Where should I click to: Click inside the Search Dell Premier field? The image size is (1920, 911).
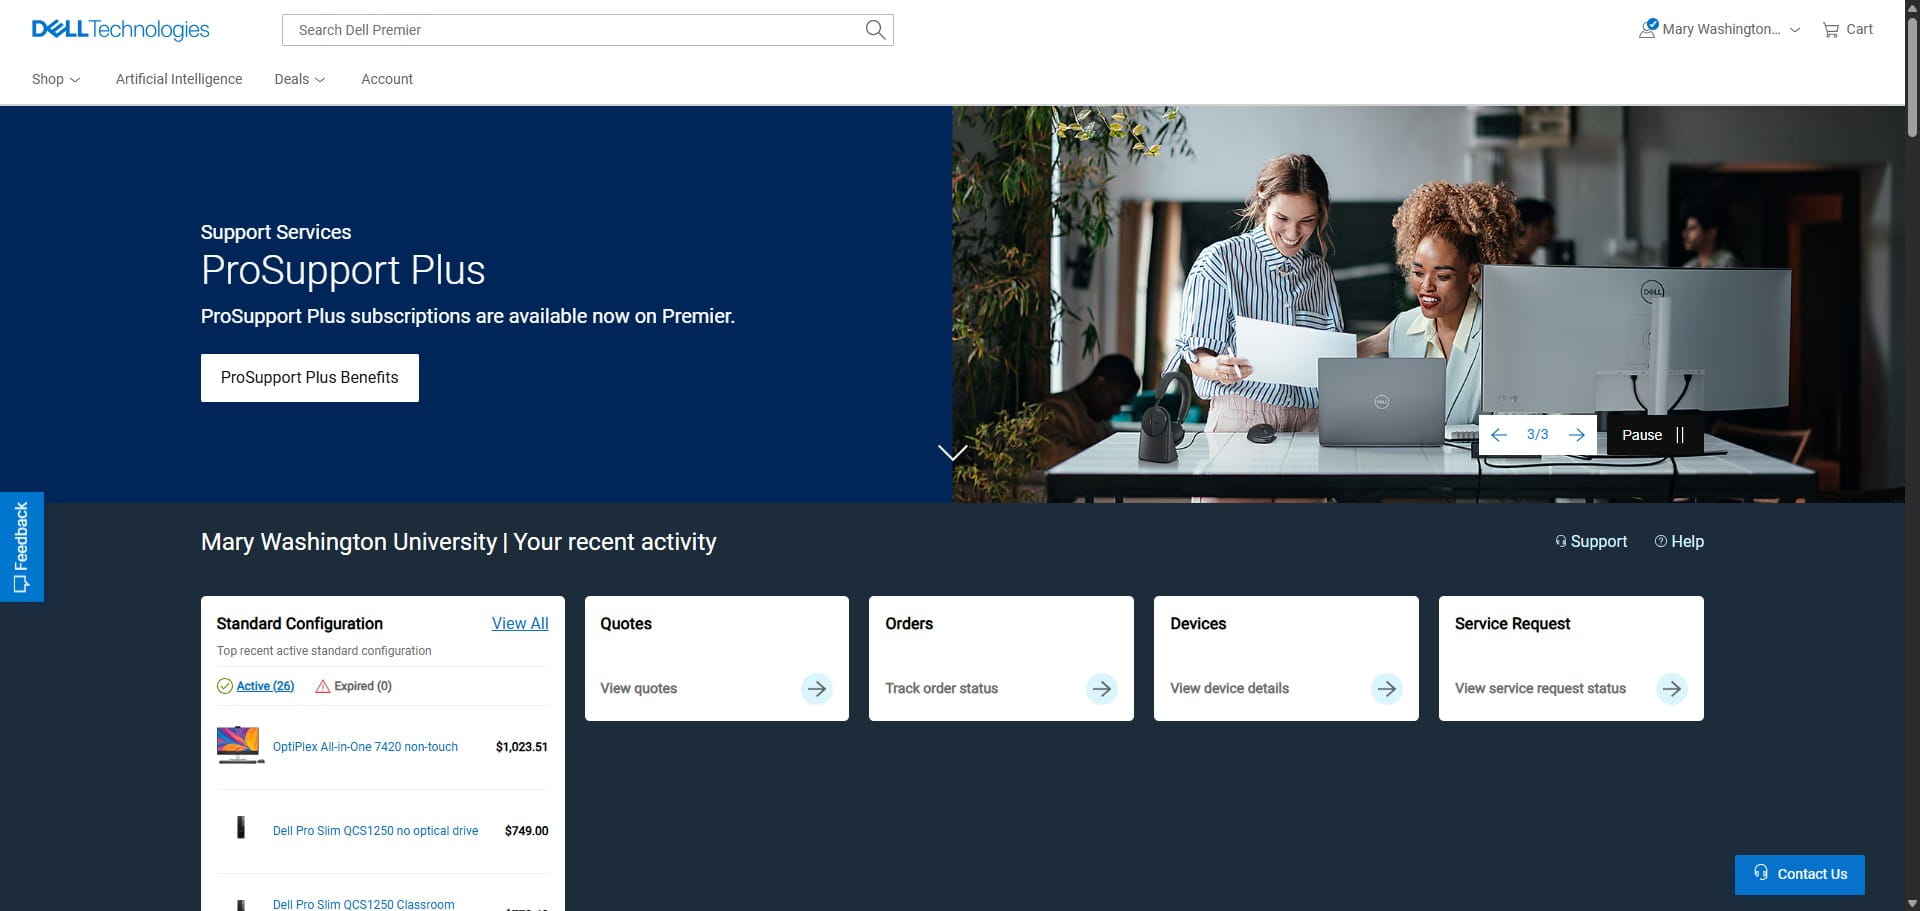570,29
